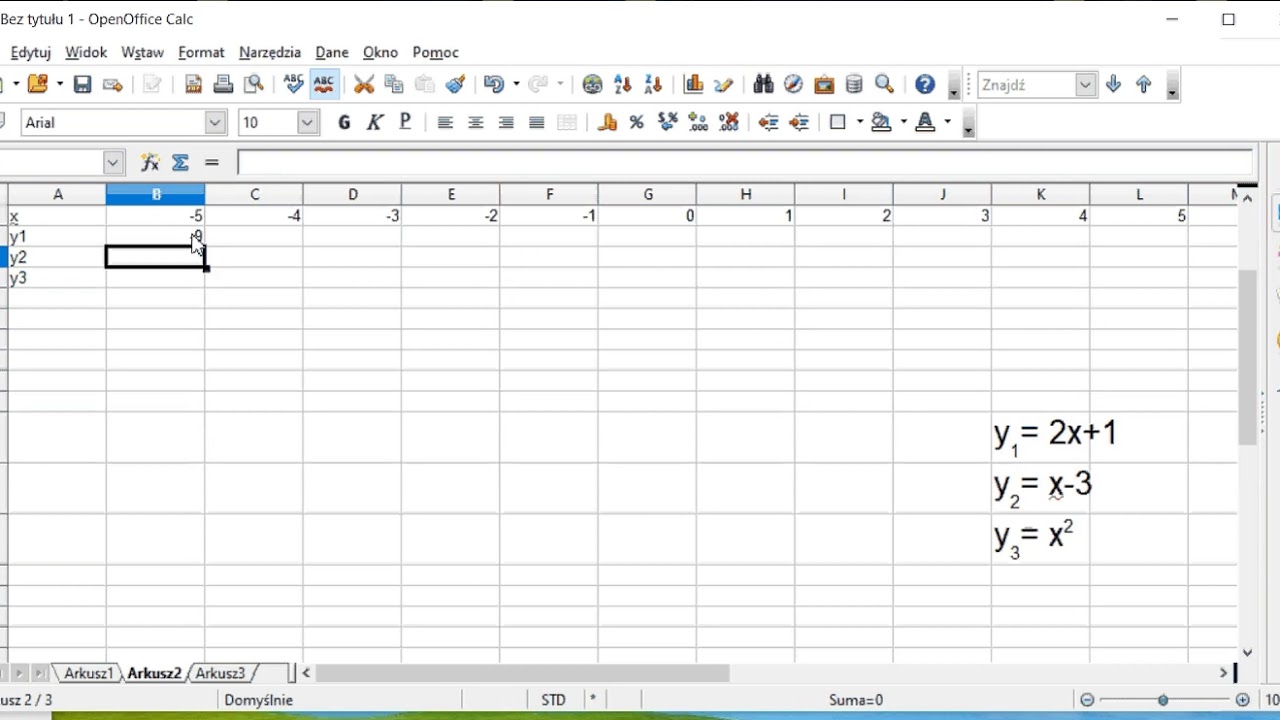Cut selection with scissors icon
The width and height of the screenshot is (1280, 720).
(x=364, y=85)
